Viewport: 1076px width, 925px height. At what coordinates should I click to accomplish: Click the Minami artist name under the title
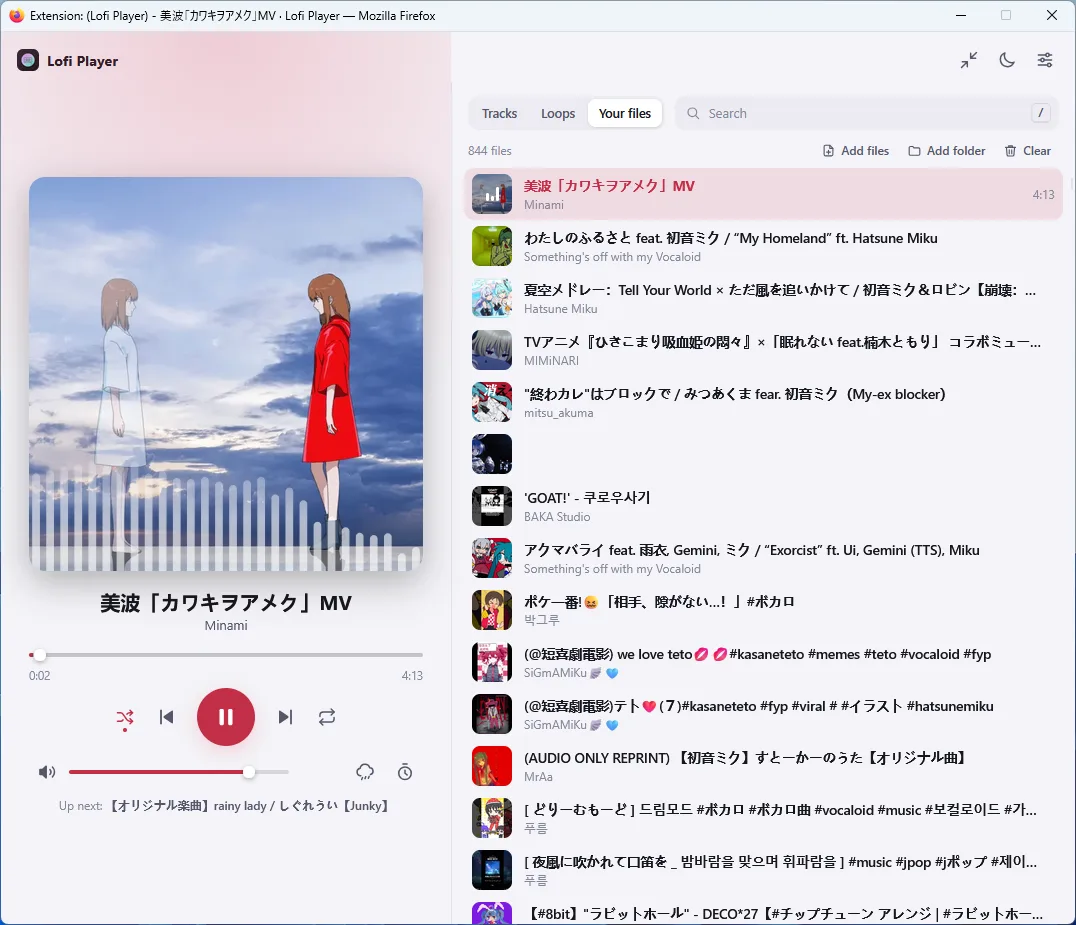(x=226, y=626)
